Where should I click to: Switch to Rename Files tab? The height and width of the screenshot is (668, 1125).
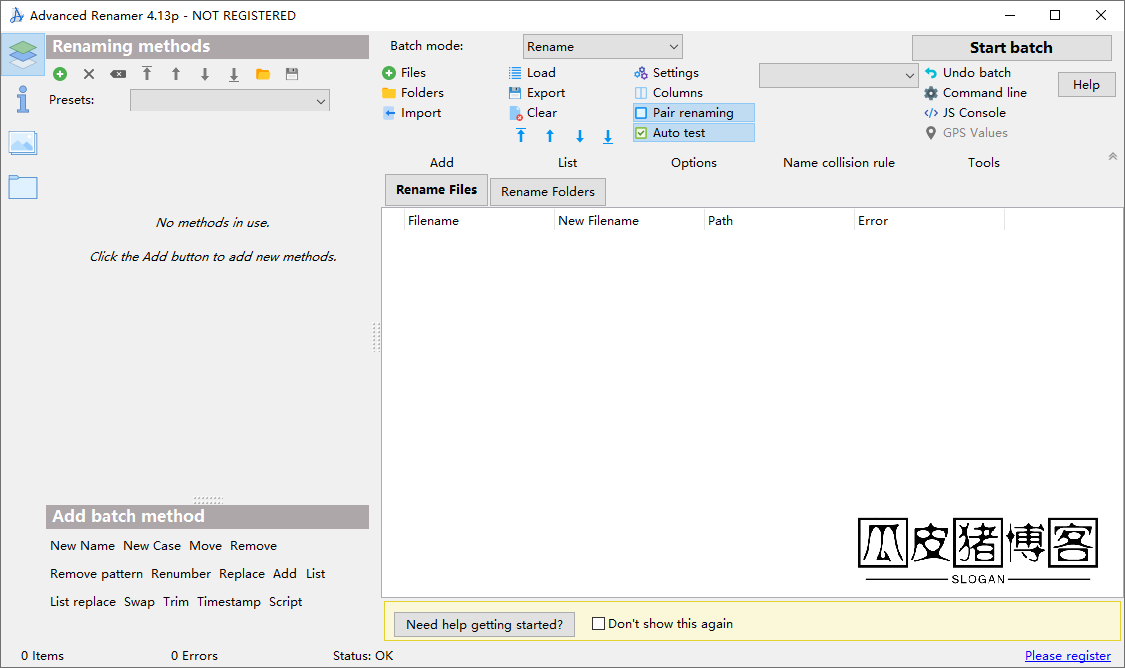(436, 189)
